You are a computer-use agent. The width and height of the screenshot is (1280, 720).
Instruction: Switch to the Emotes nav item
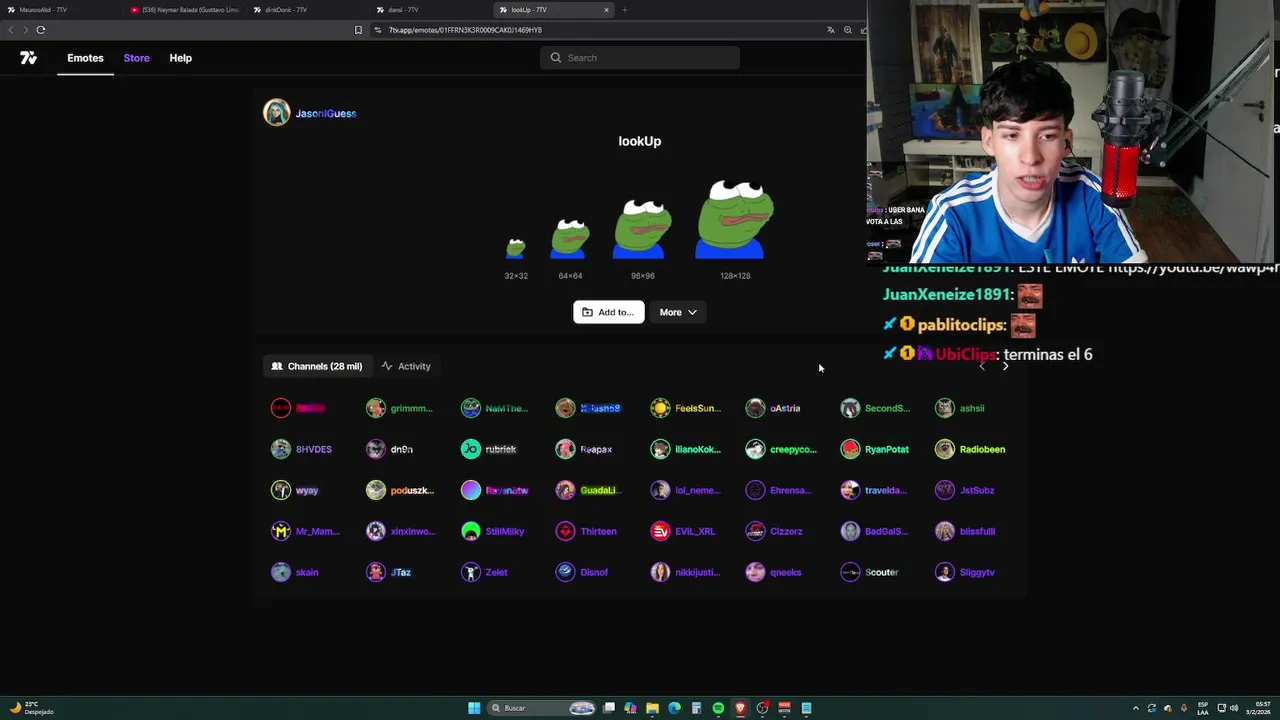85,58
